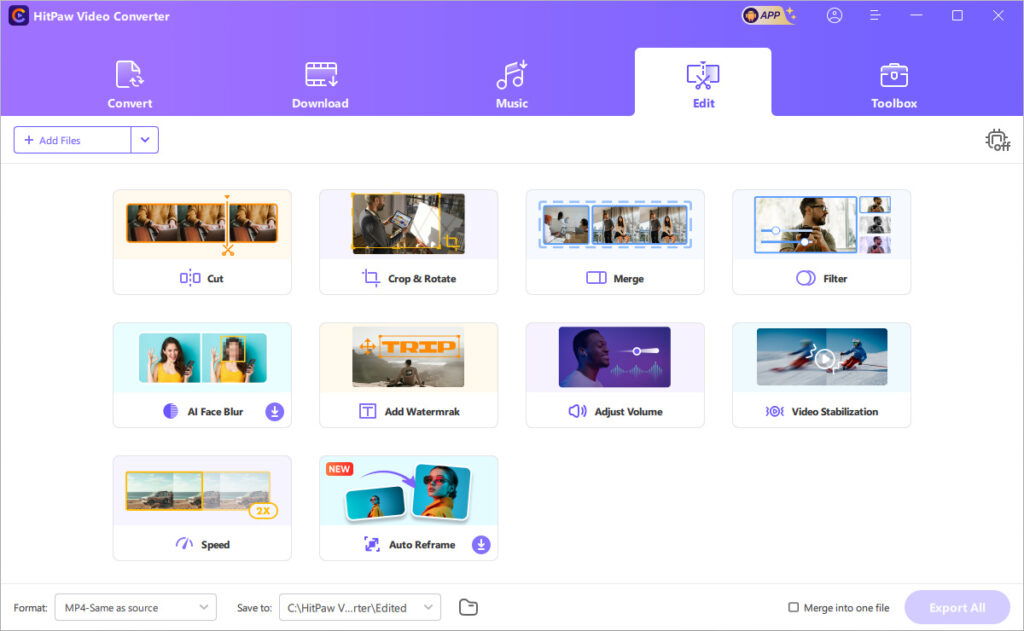The width and height of the screenshot is (1024, 631).
Task: Open the Save to path dropdown
Action: click(360, 607)
